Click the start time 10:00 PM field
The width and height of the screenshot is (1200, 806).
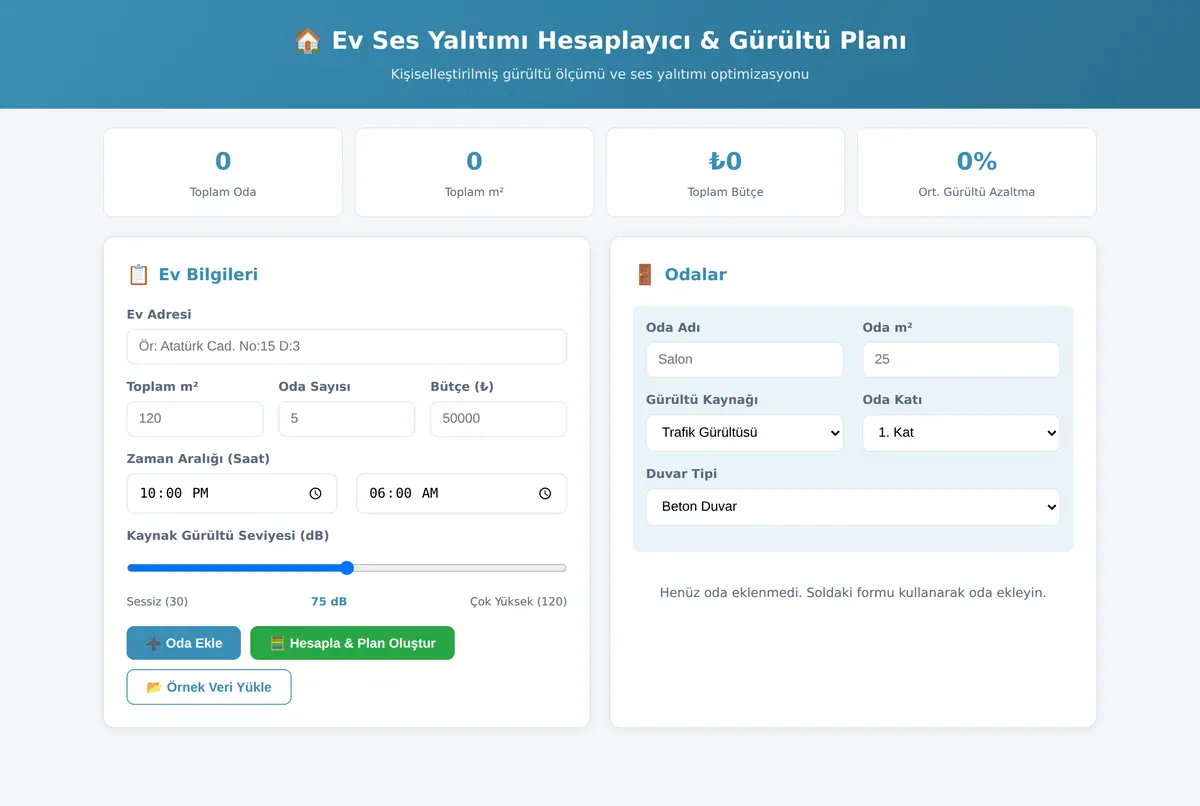[232, 493]
